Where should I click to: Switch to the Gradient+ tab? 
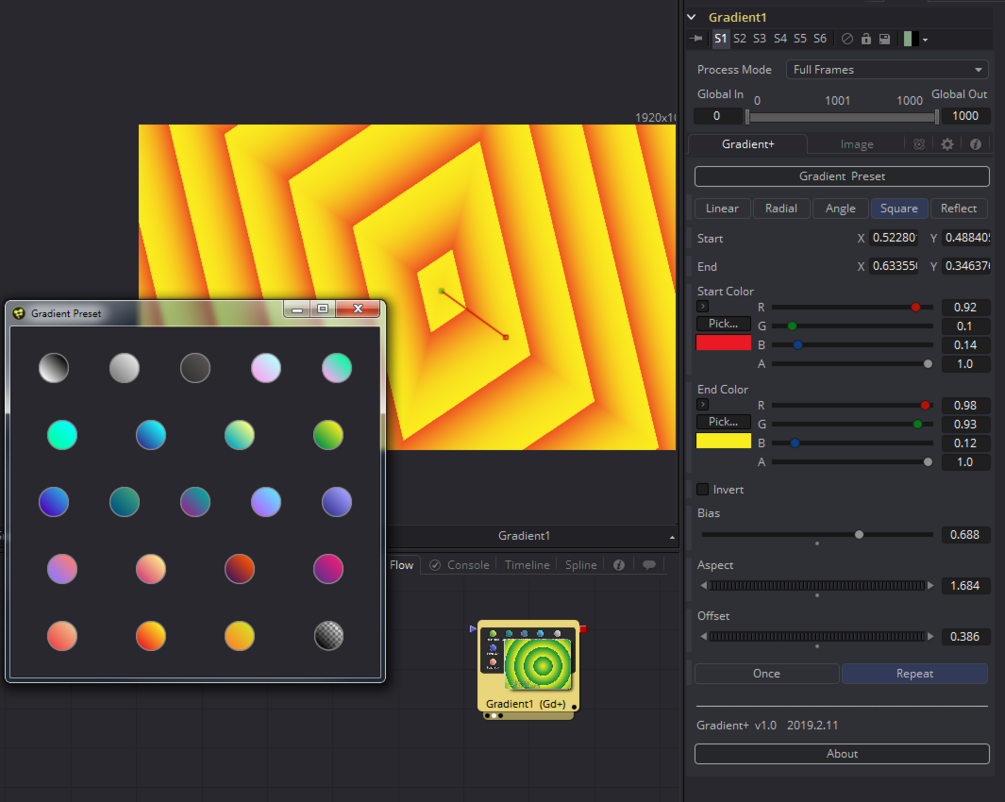tap(748, 144)
